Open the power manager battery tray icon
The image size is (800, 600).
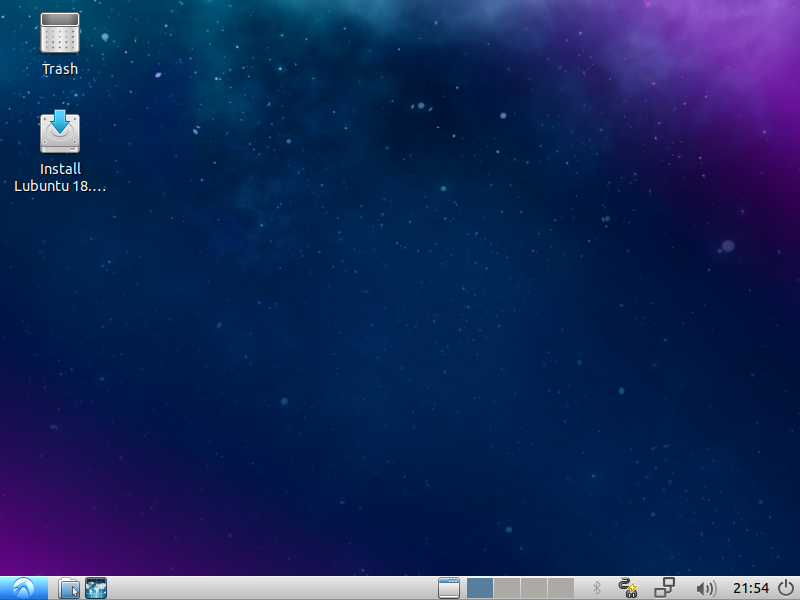coord(629,588)
